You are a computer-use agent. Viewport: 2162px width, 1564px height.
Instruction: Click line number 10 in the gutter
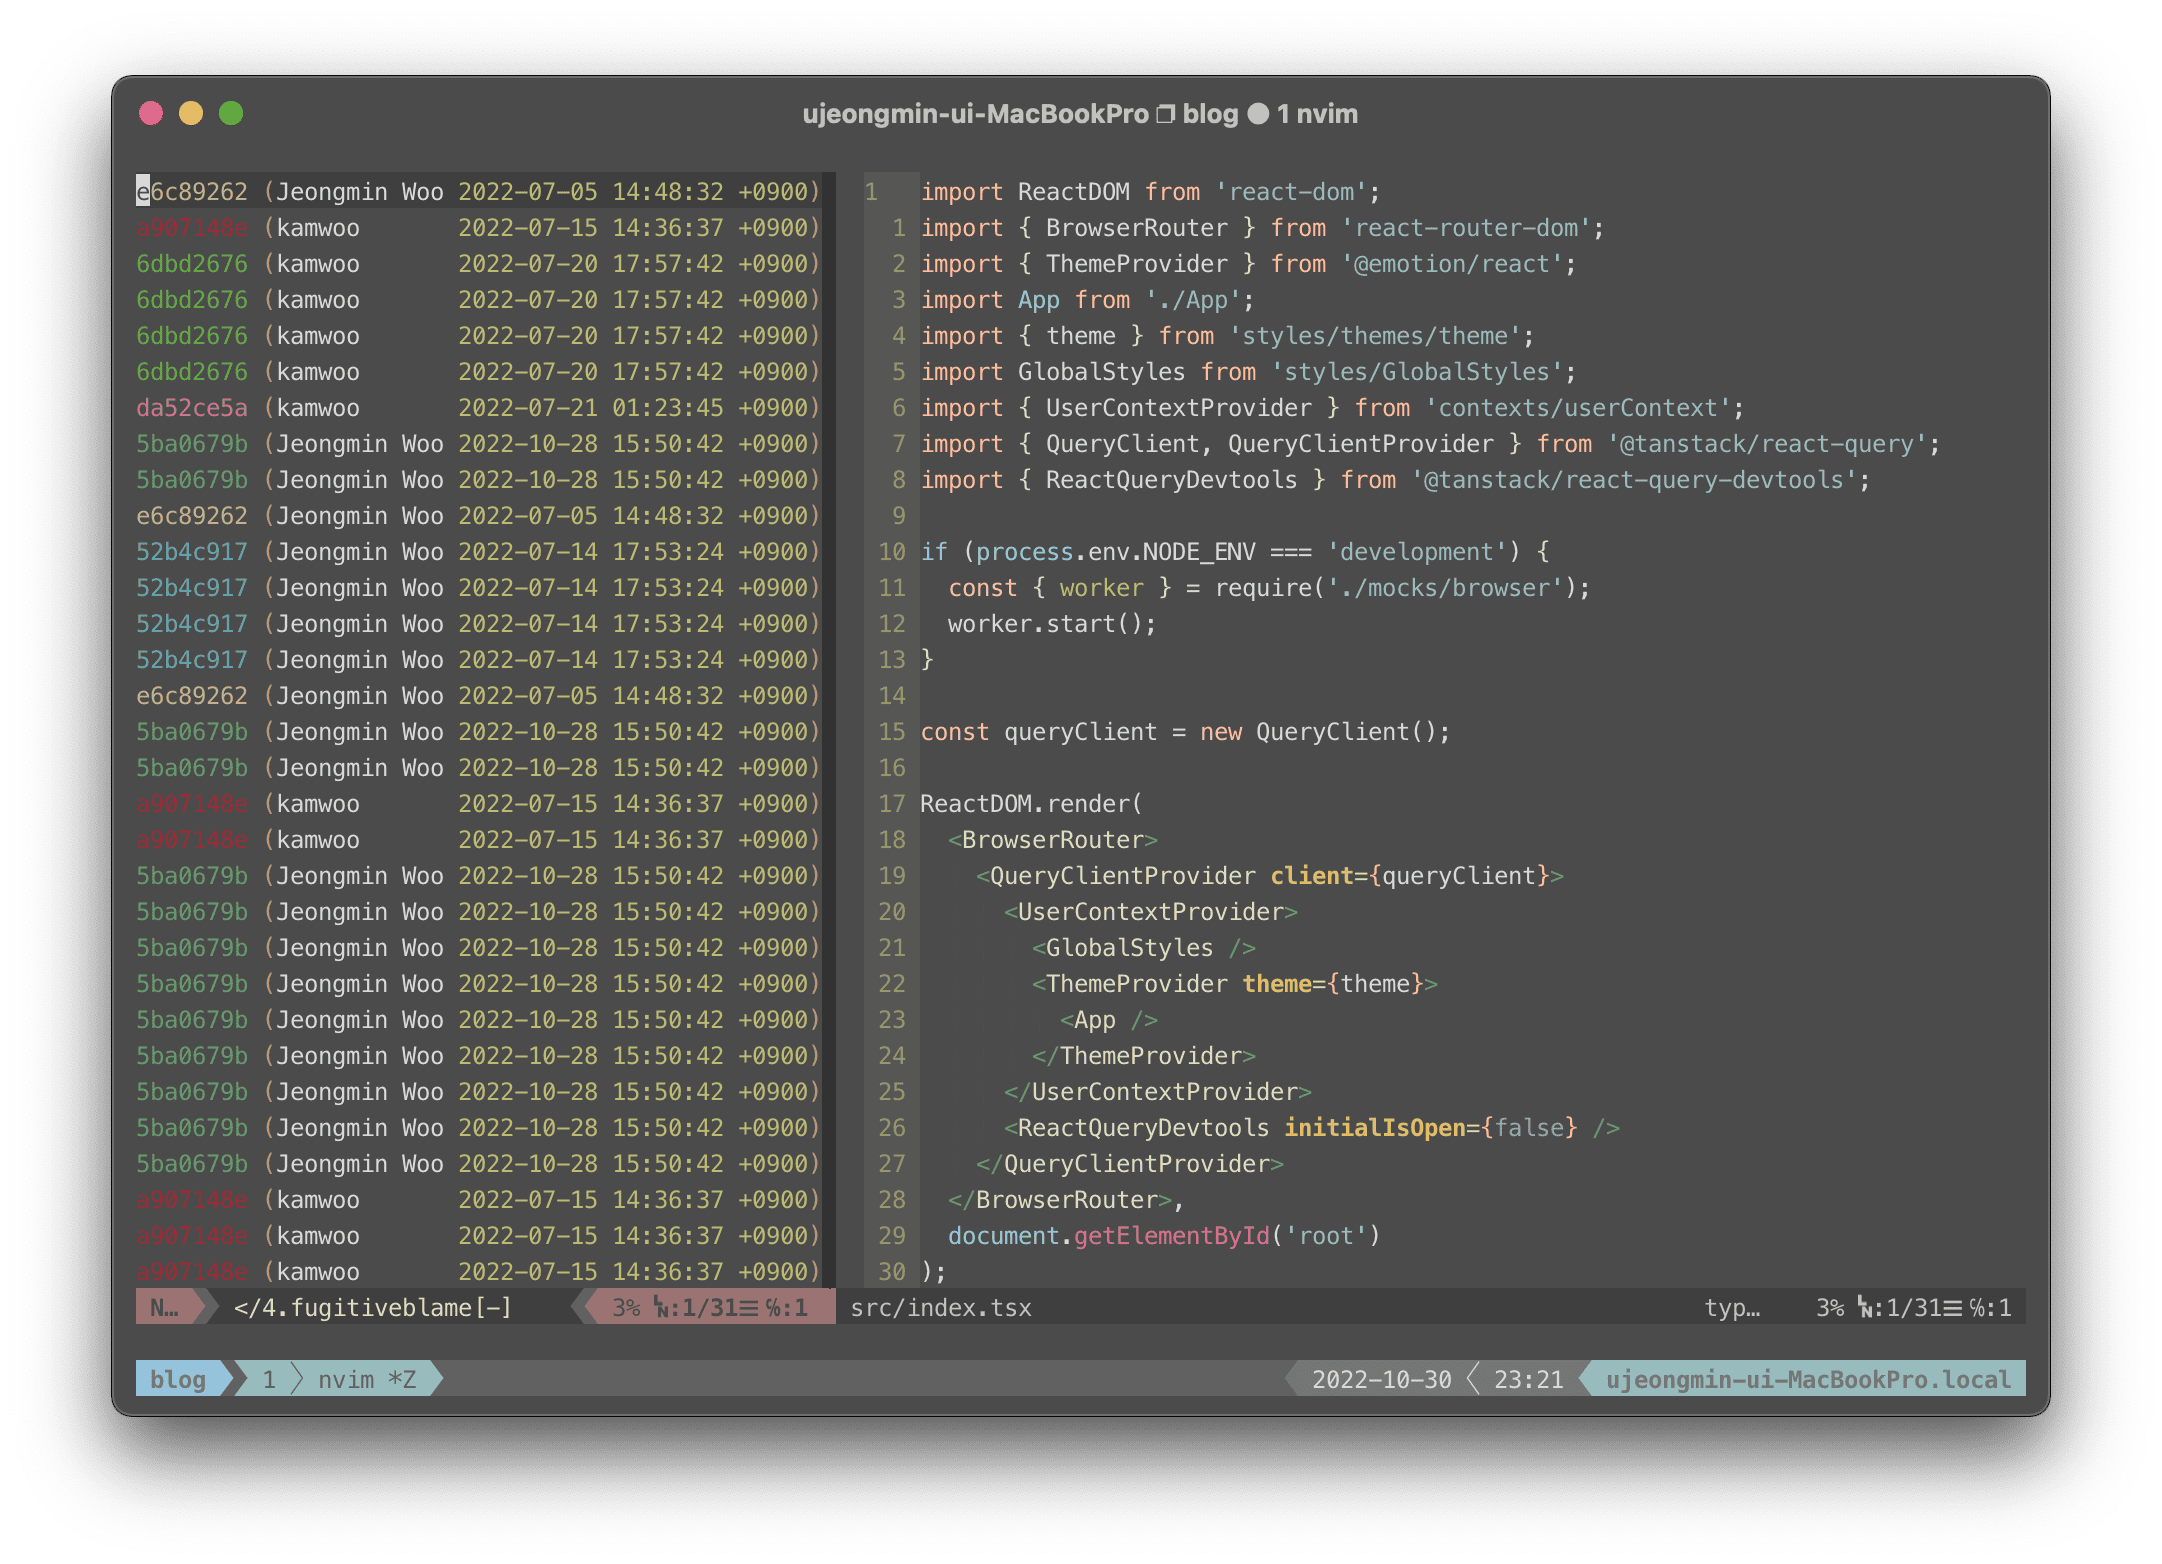point(892,551)
